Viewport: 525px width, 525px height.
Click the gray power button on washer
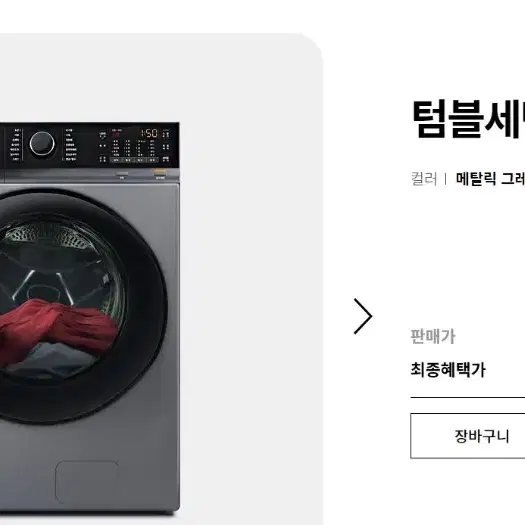coord(122,173)
